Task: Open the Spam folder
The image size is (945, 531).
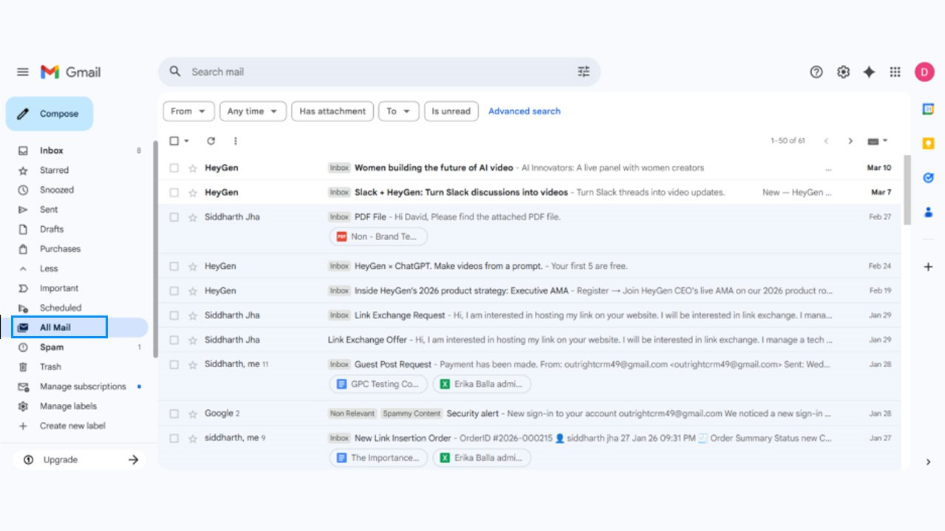Action: click(51, 347)
